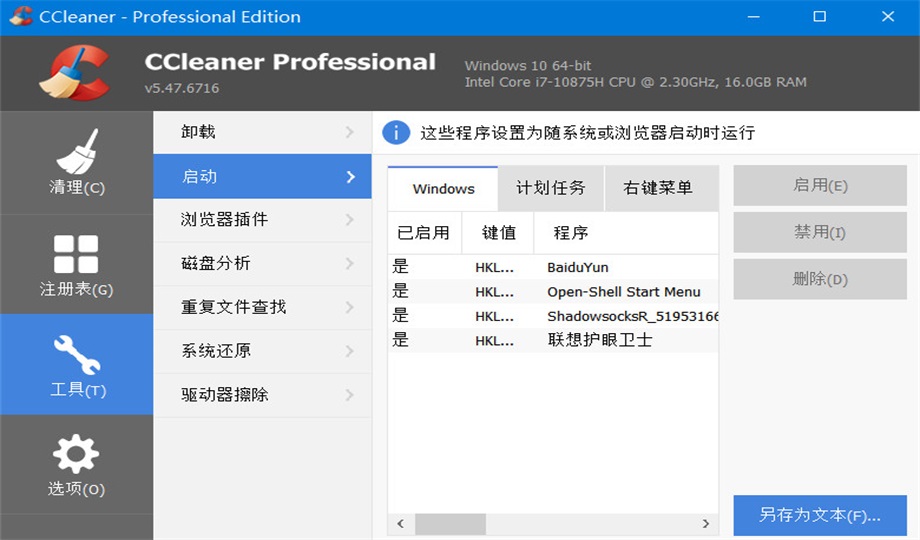Screen dimensions: 920x540
Task: Sort by the 已启用 column header
Action: pyautogui.click(x=425, y=233)
